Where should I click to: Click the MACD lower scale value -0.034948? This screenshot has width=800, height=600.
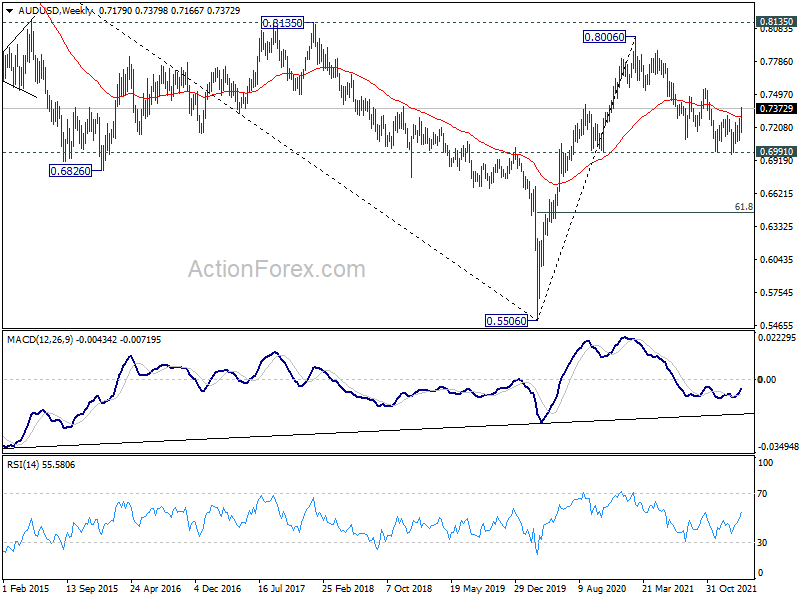pos(777,447)
